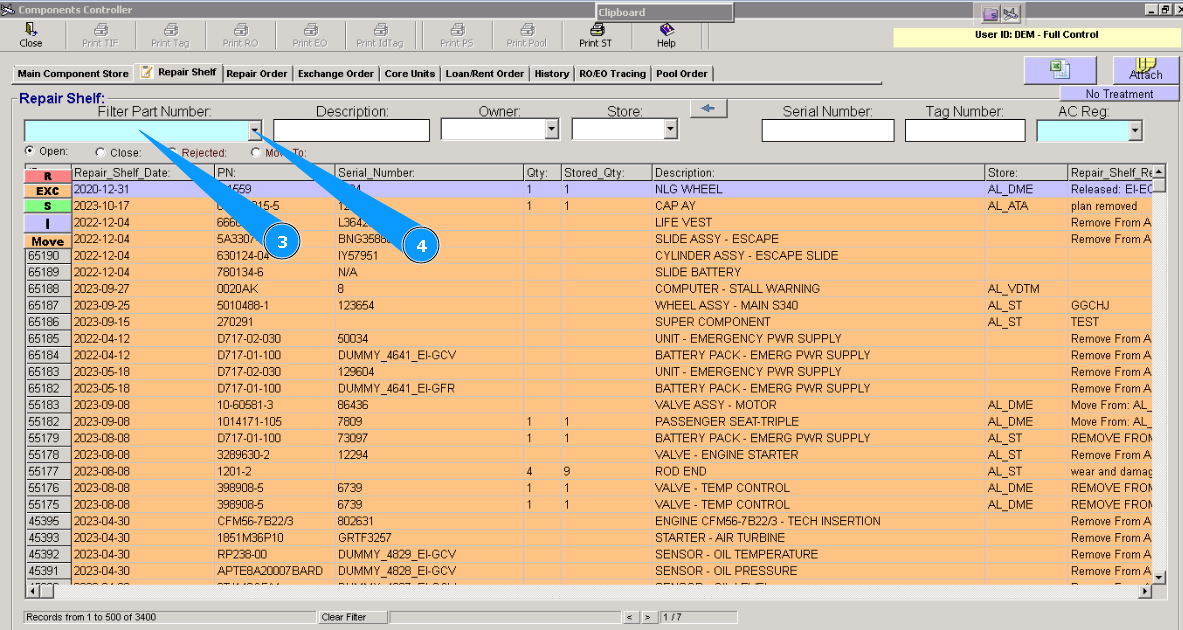Image resolution: width=1183 pixels, height=630 pixels.
Task: Click the Move button in row header
Action: pyautogui.click(x=48, y=241)
